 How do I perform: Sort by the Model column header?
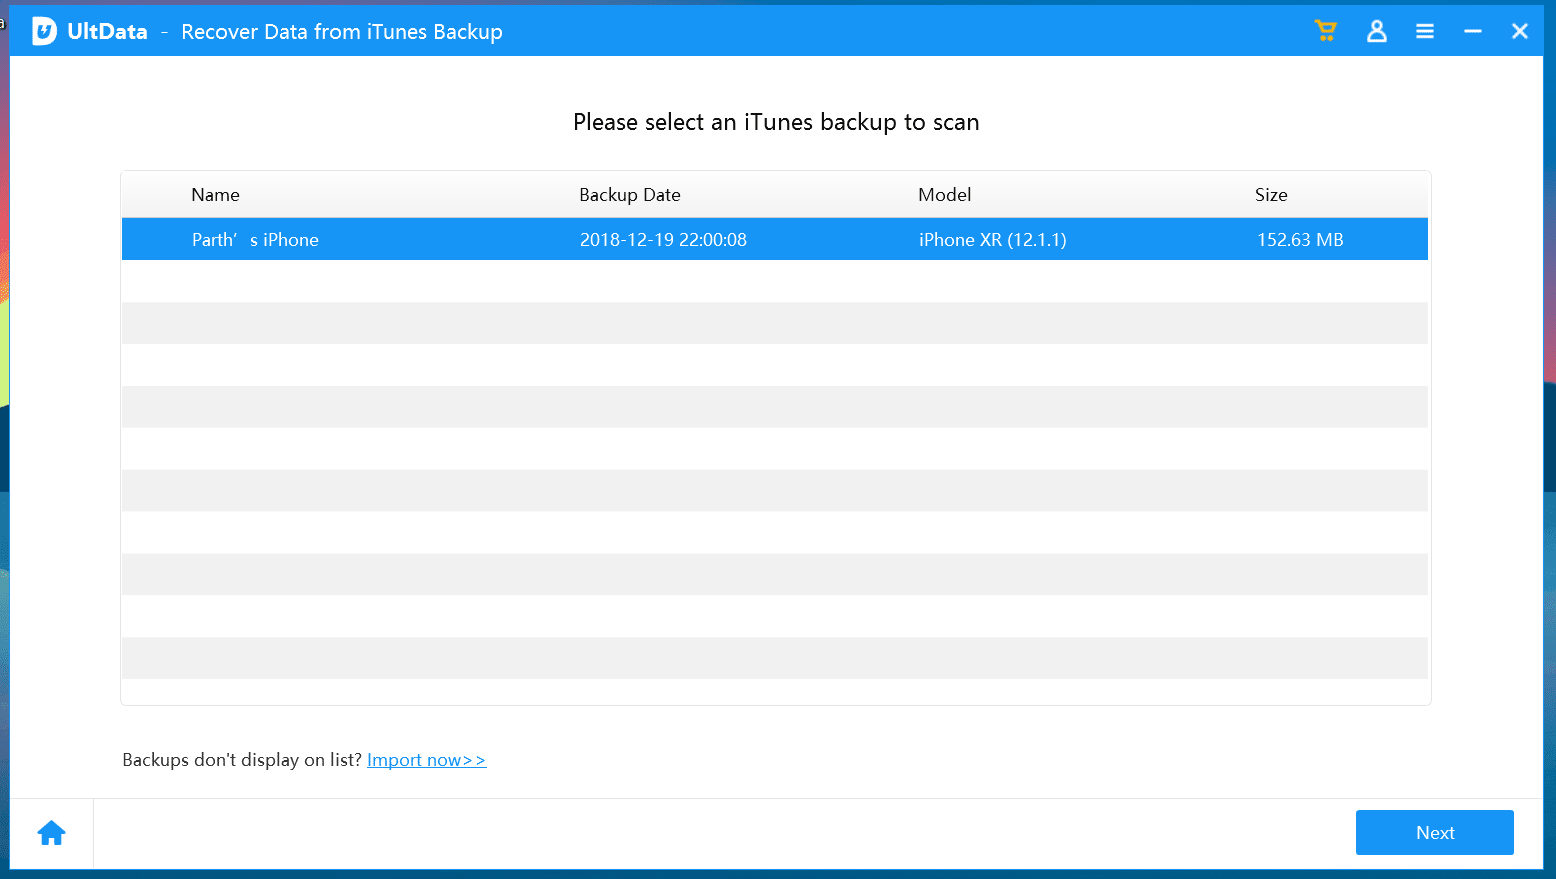[945, 195]
